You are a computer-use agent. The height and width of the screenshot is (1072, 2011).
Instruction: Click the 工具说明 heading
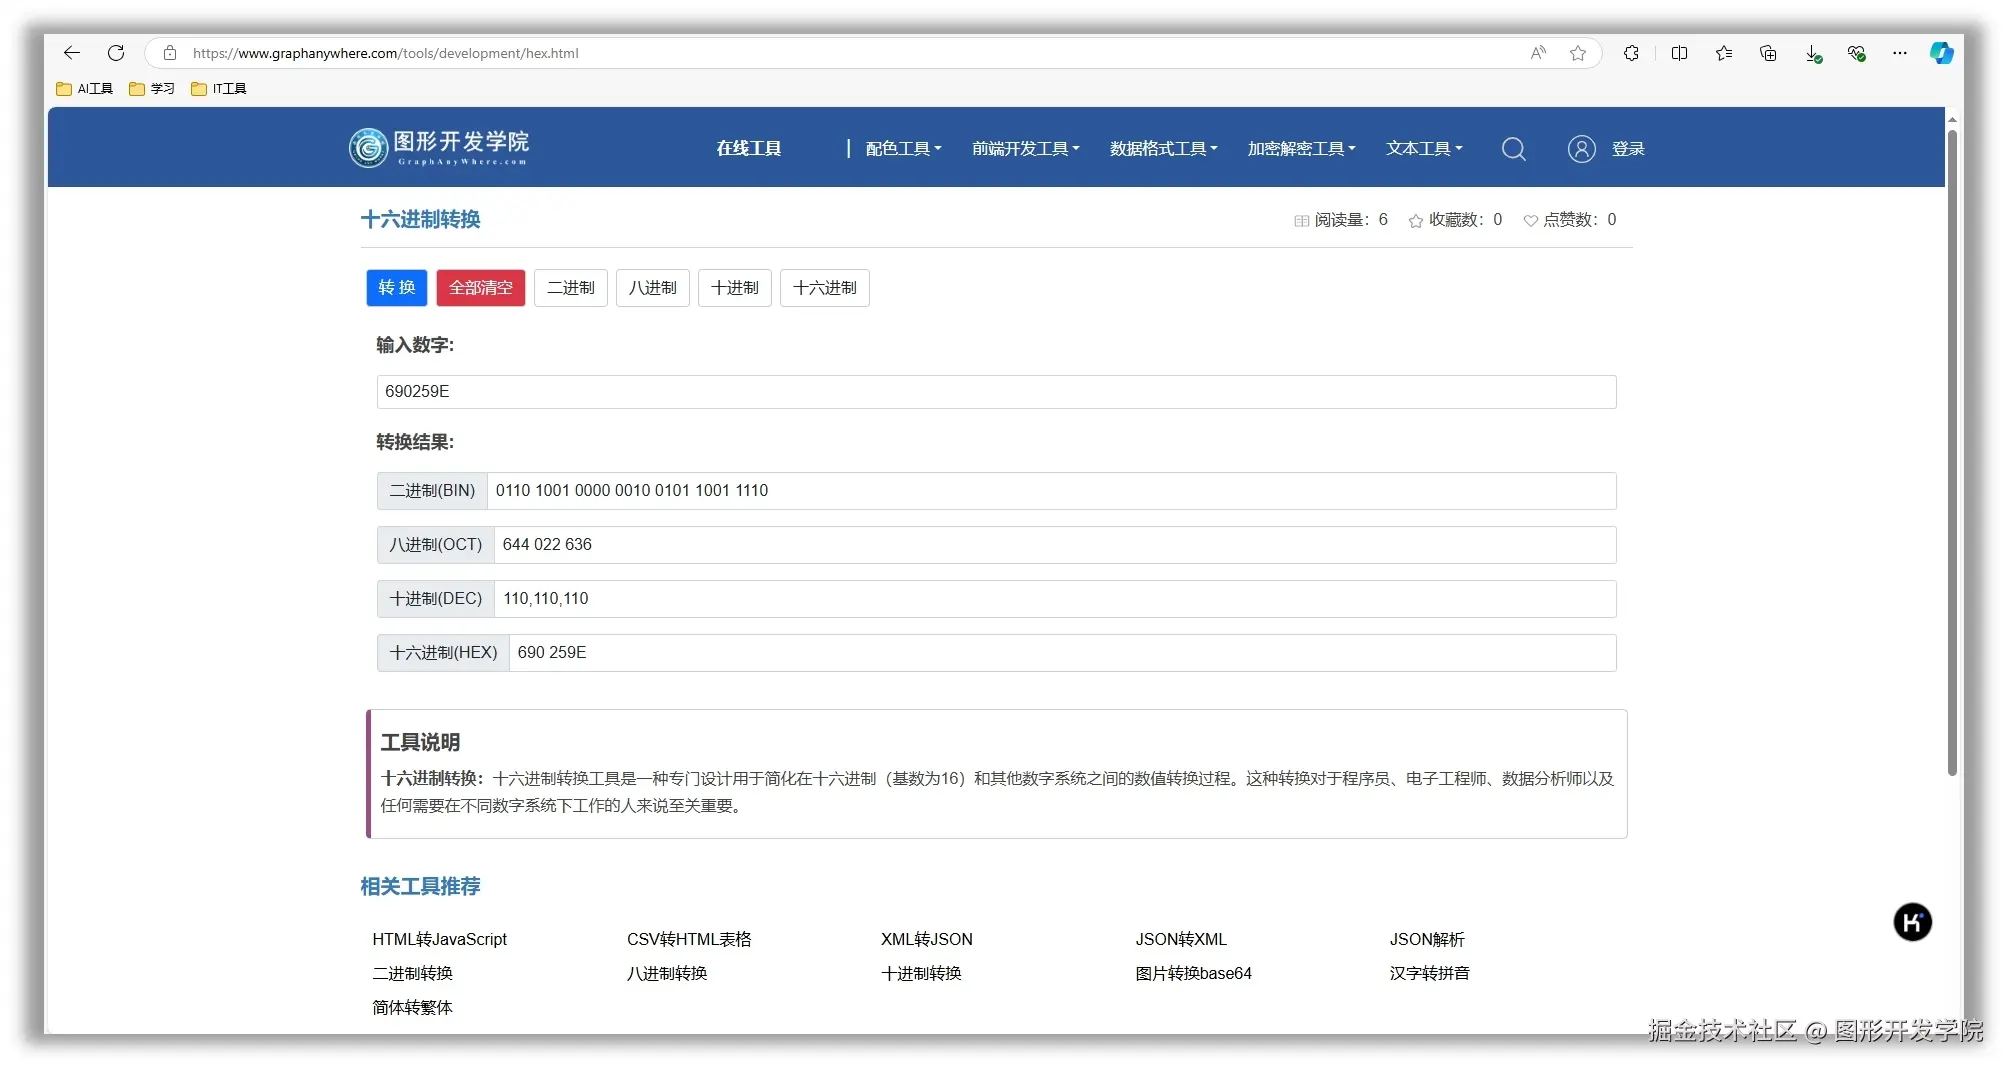[420, 742]
